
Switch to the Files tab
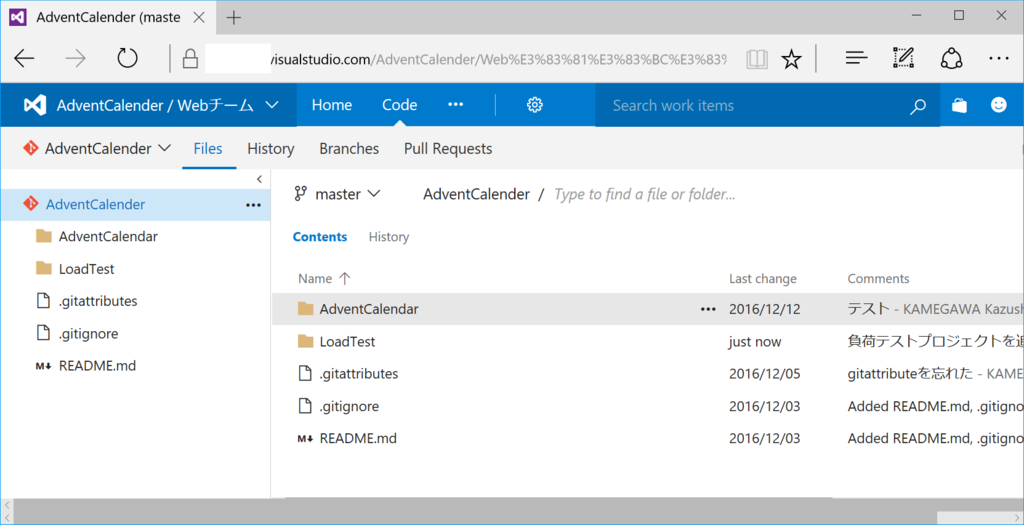pos(208,149)
